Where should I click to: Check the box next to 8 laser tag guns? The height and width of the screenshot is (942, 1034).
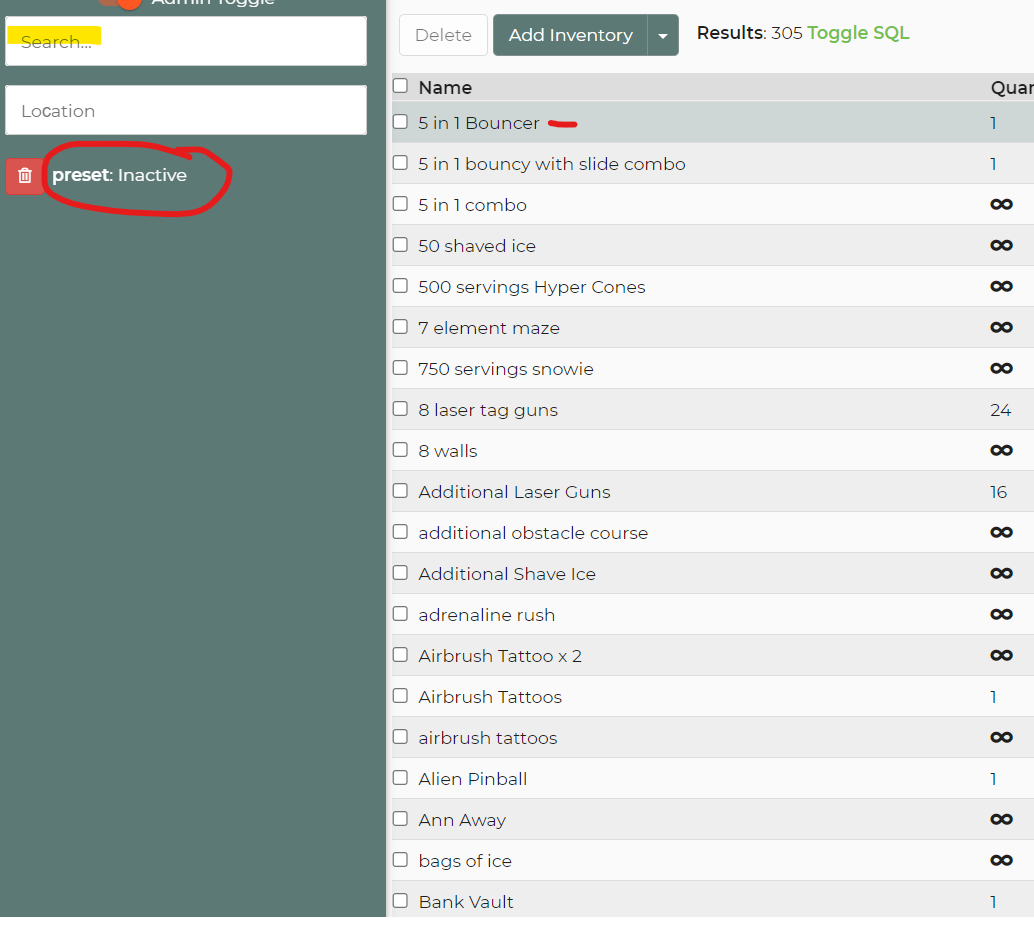(x=400, y=409)
